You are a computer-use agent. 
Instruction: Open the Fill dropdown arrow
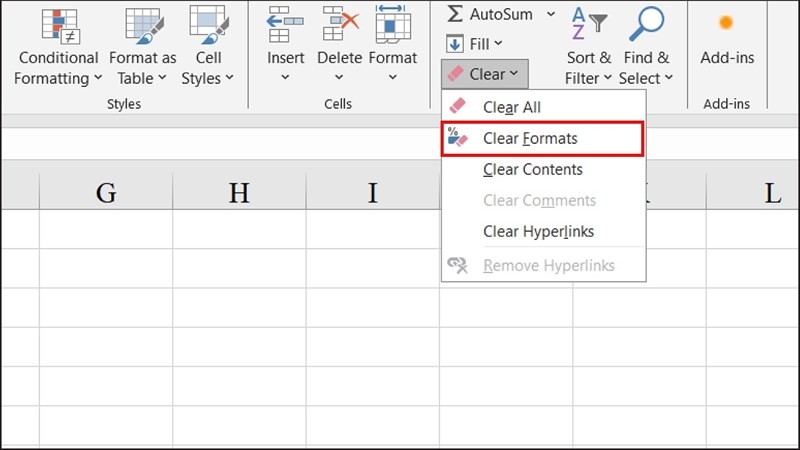coord(498,44)
